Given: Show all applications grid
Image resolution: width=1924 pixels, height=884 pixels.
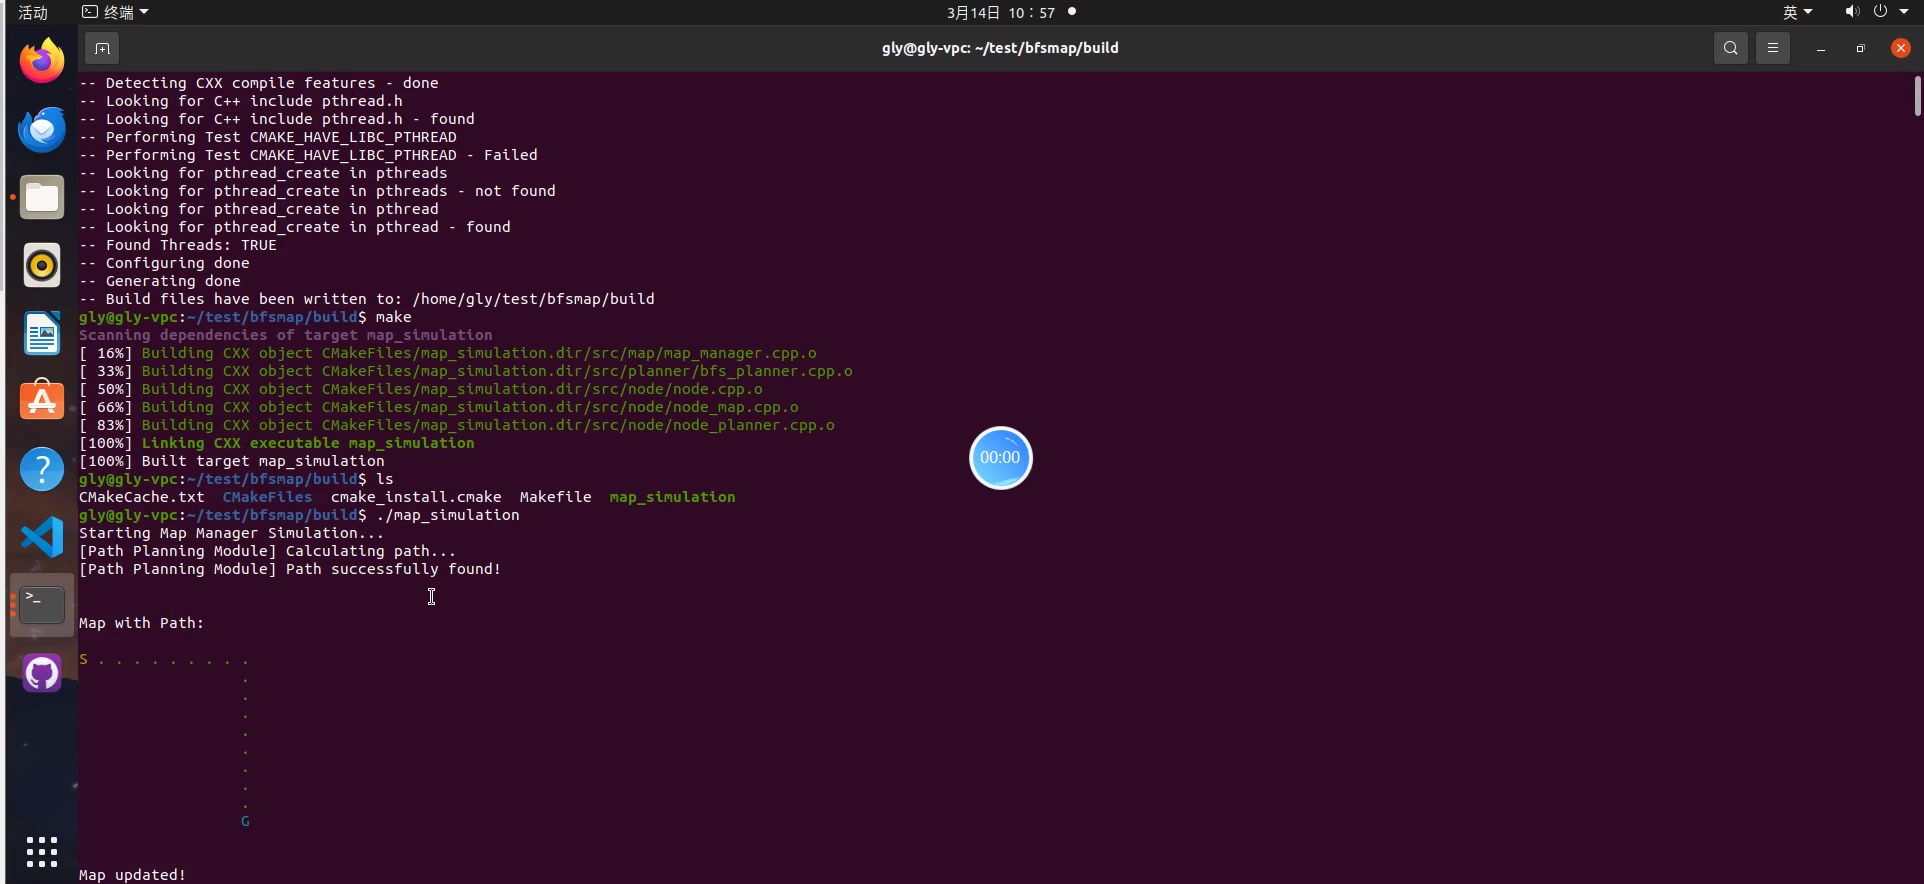Looking at the screenshot, I should (x=42, y=852).
